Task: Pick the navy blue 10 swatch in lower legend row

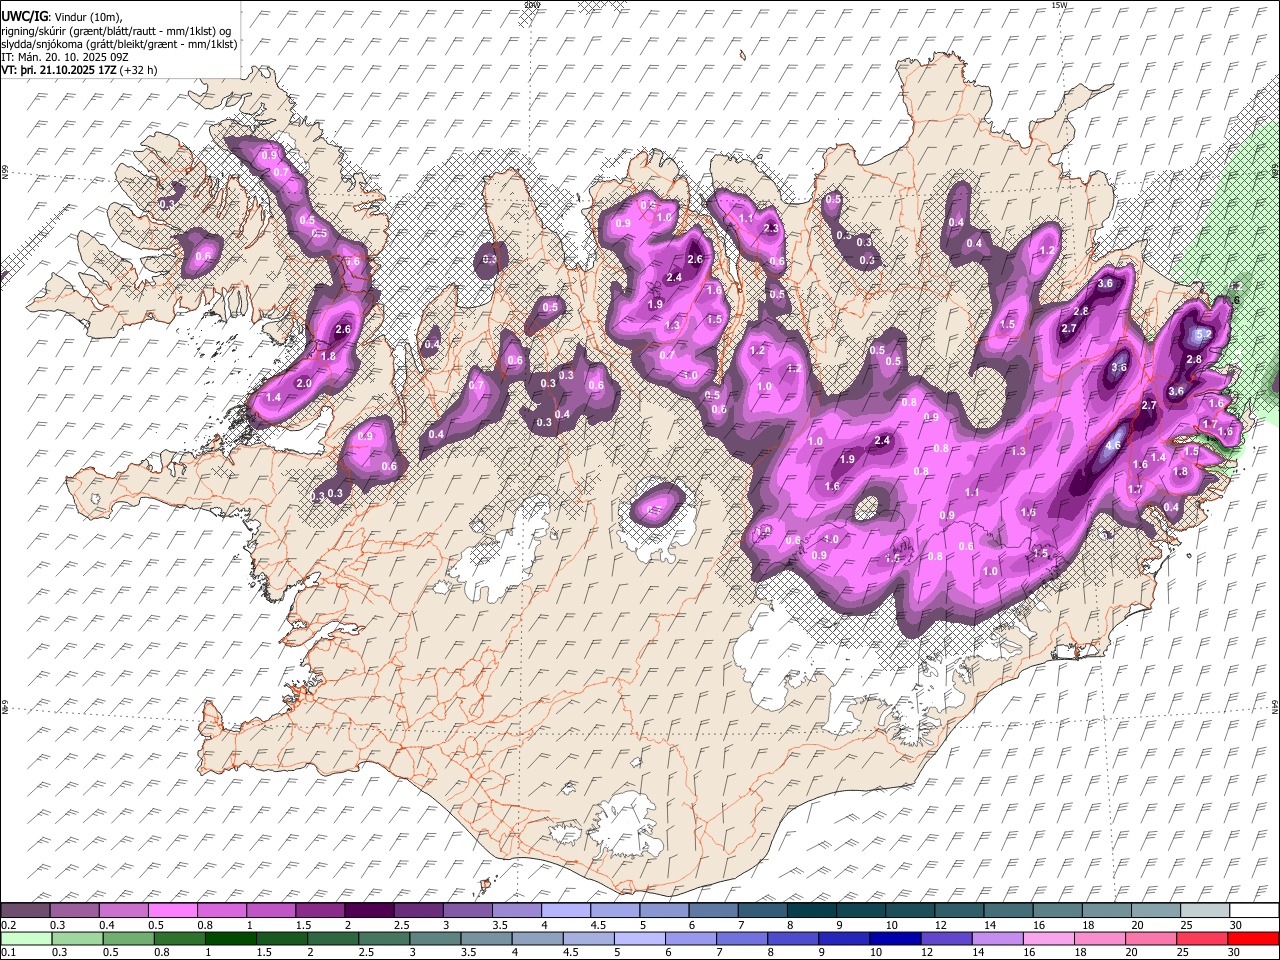Action: pos(895,938)
